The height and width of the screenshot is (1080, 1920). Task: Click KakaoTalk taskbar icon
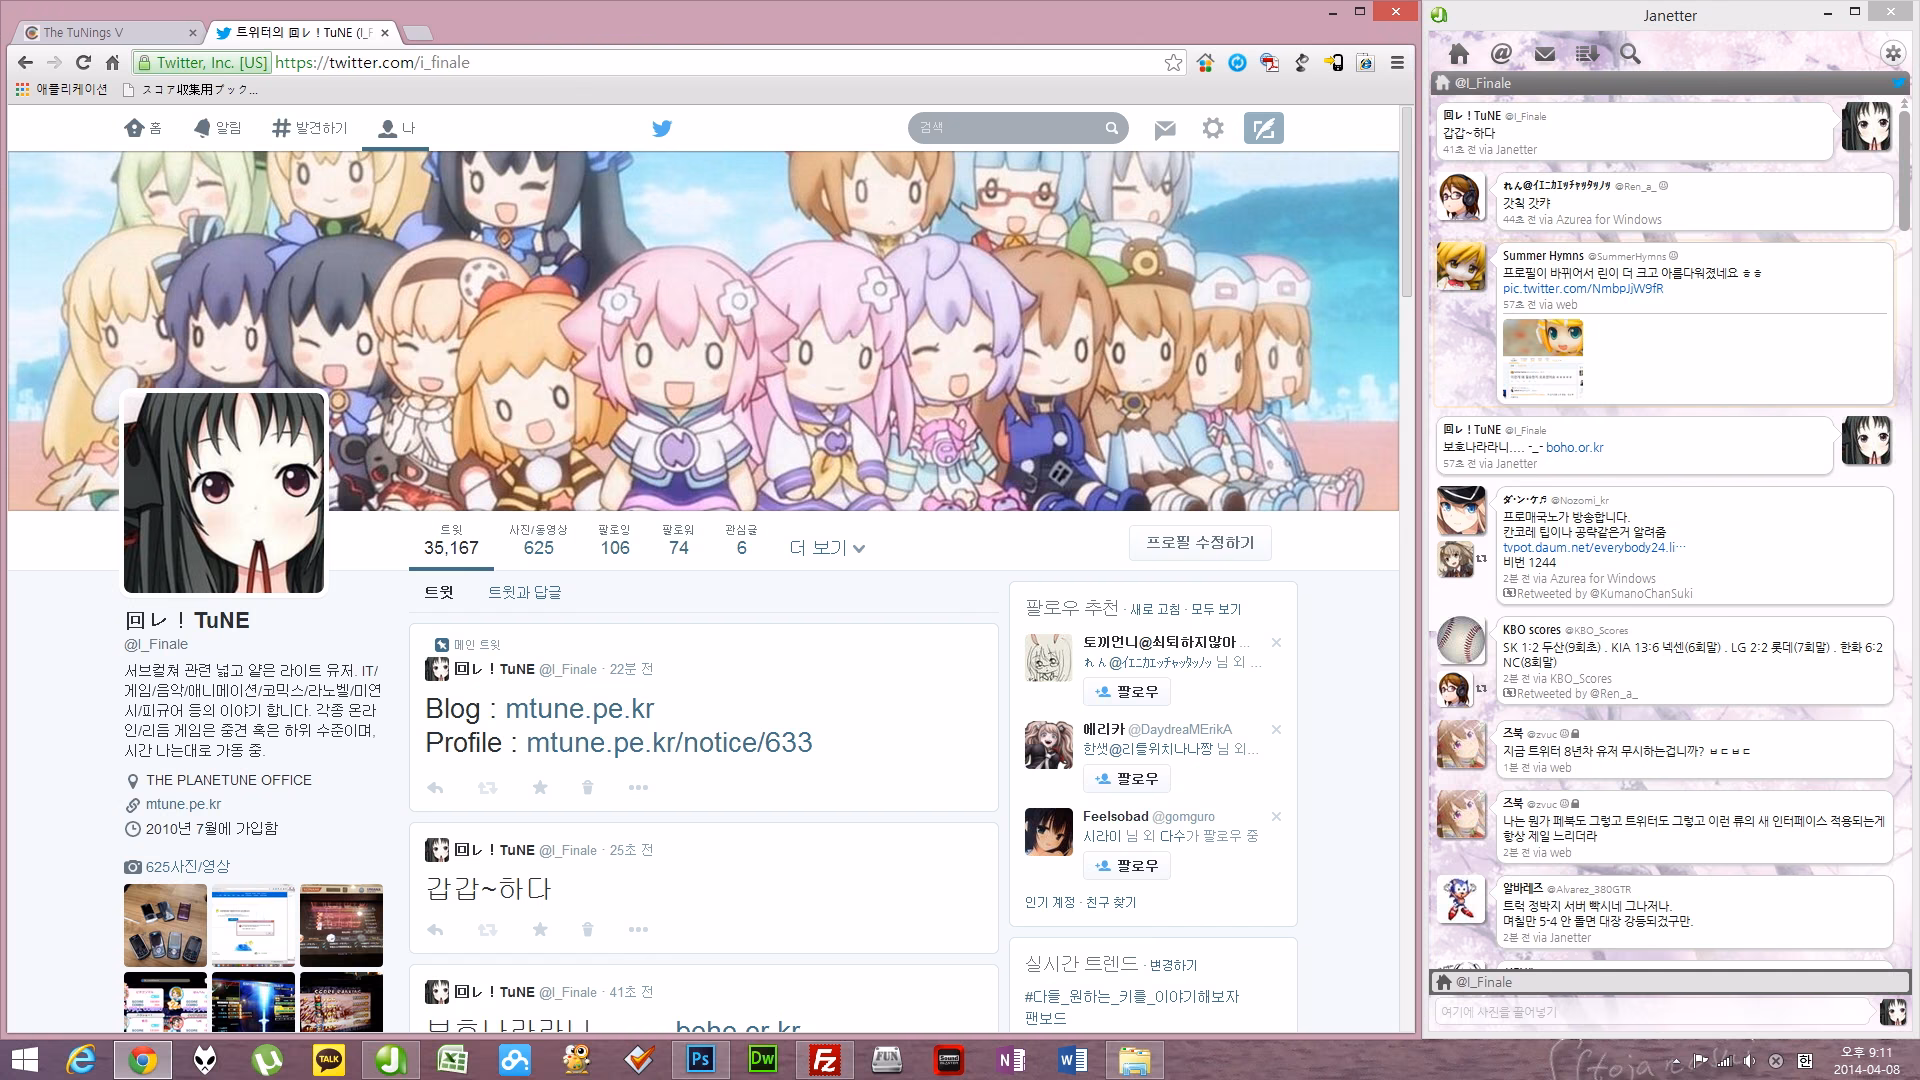(328, 1059)
